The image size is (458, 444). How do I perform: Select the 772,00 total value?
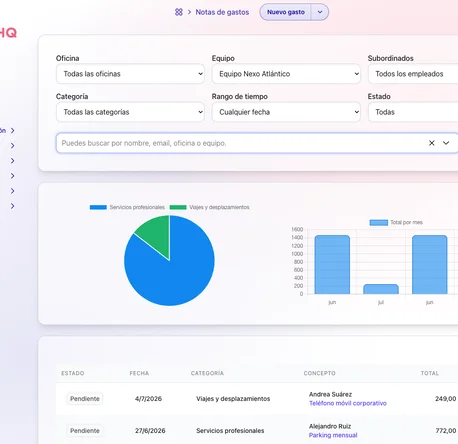(446, 431)
